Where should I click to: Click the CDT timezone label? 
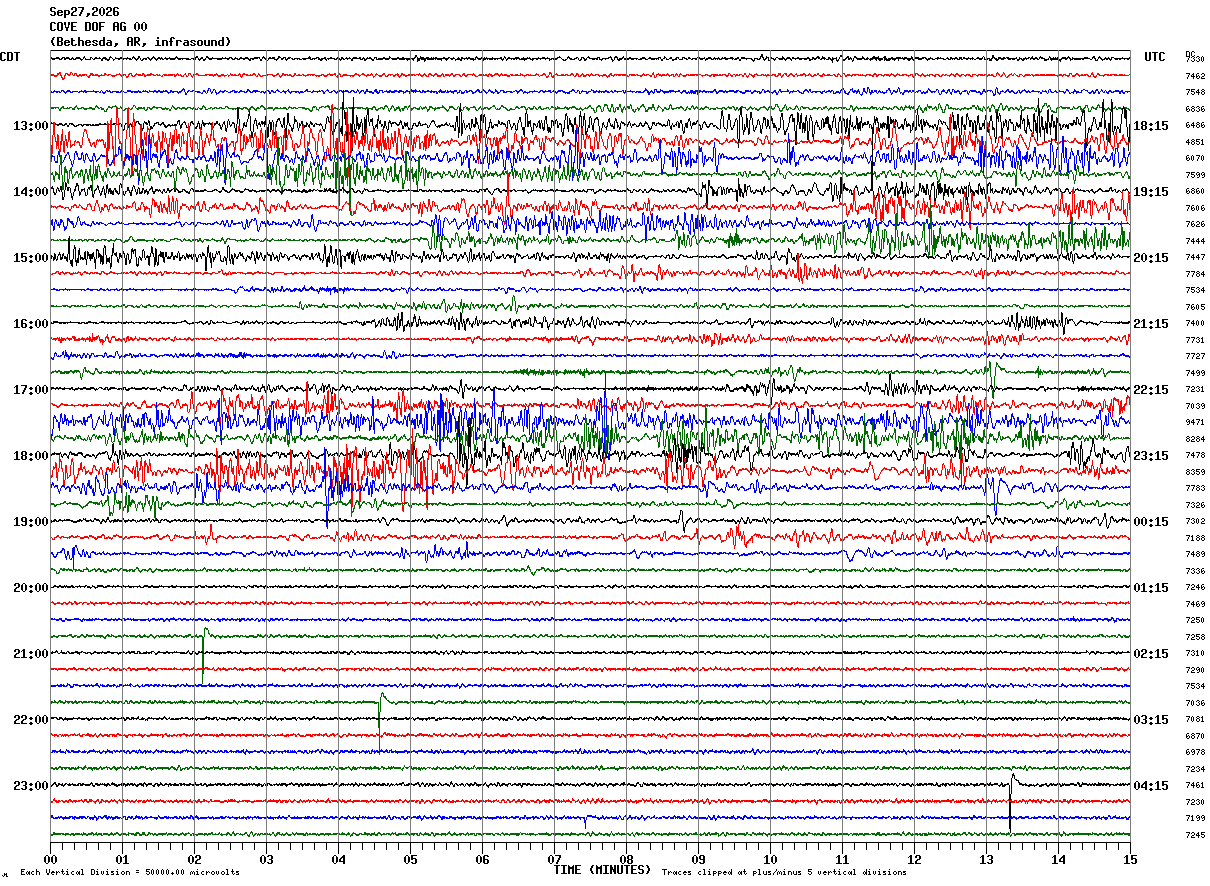coord(10,57)
